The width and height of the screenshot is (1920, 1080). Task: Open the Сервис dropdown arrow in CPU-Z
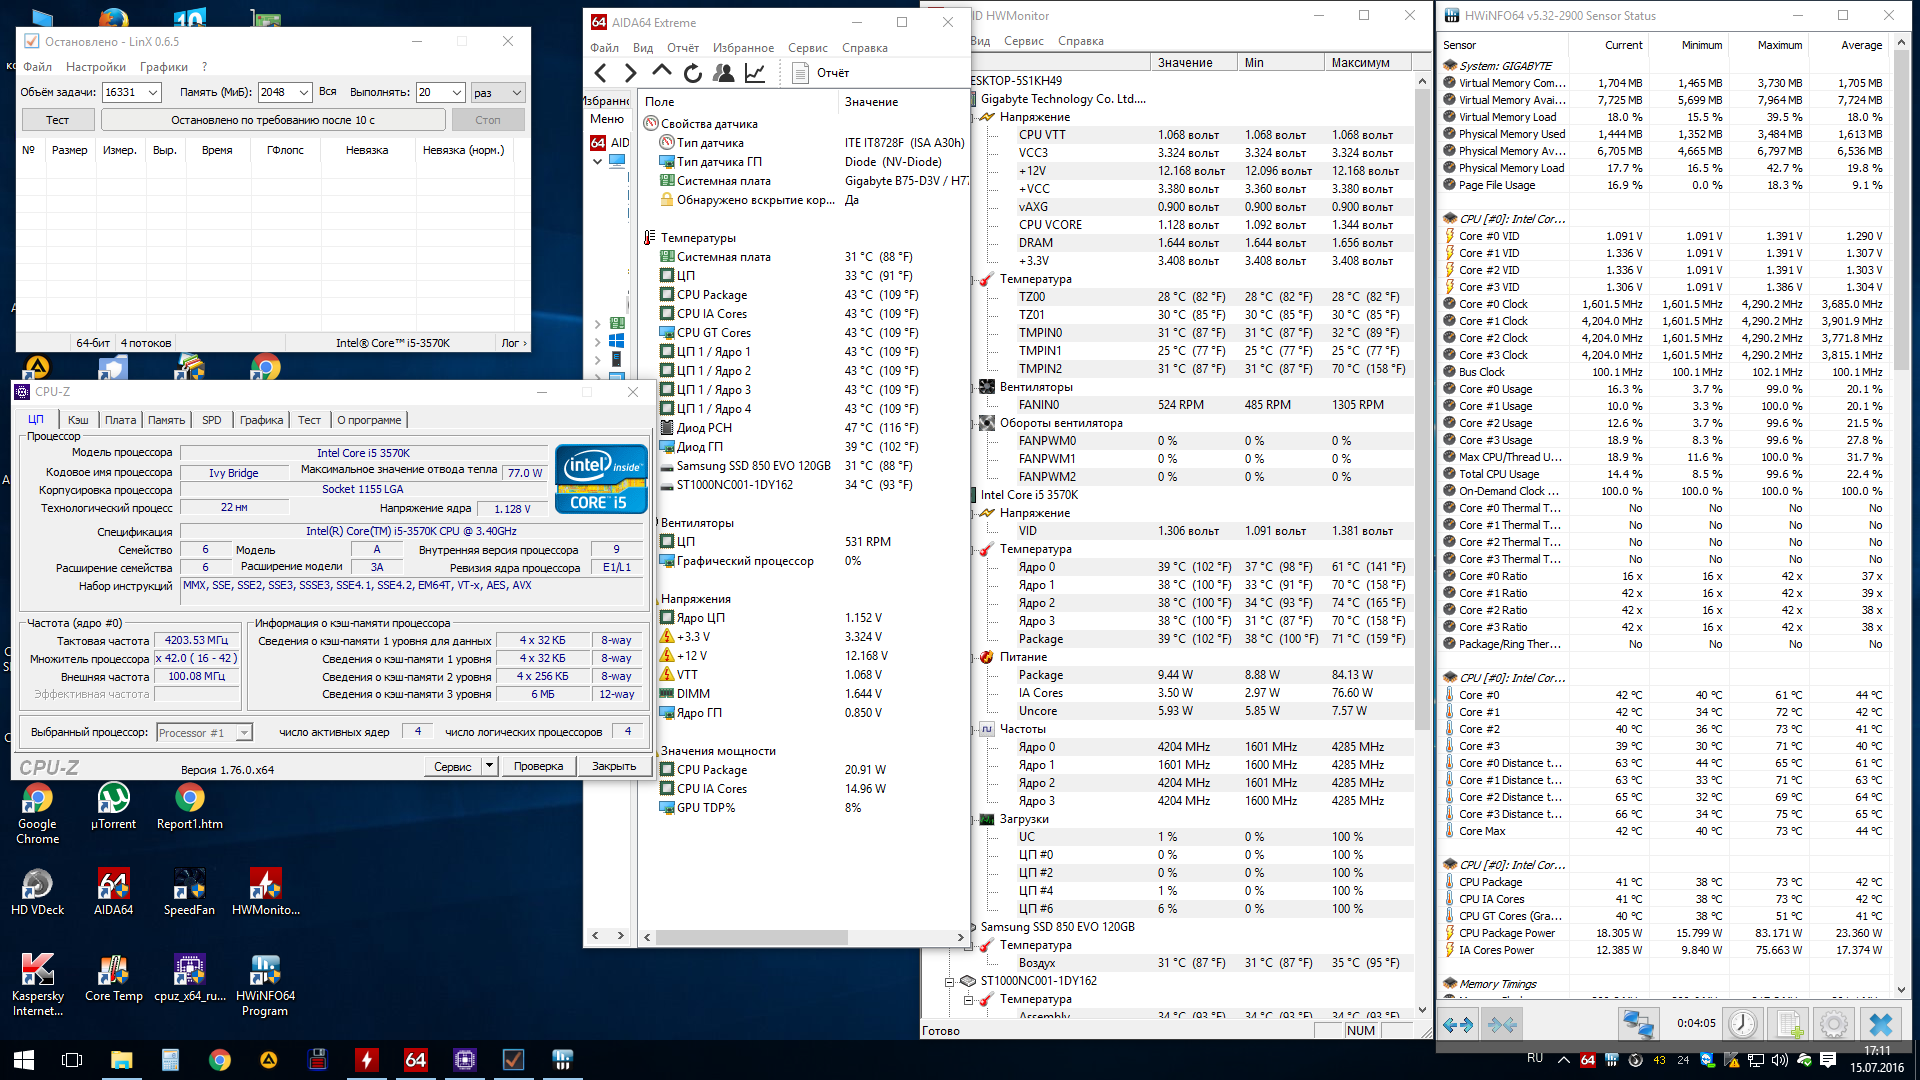(490, 766)
